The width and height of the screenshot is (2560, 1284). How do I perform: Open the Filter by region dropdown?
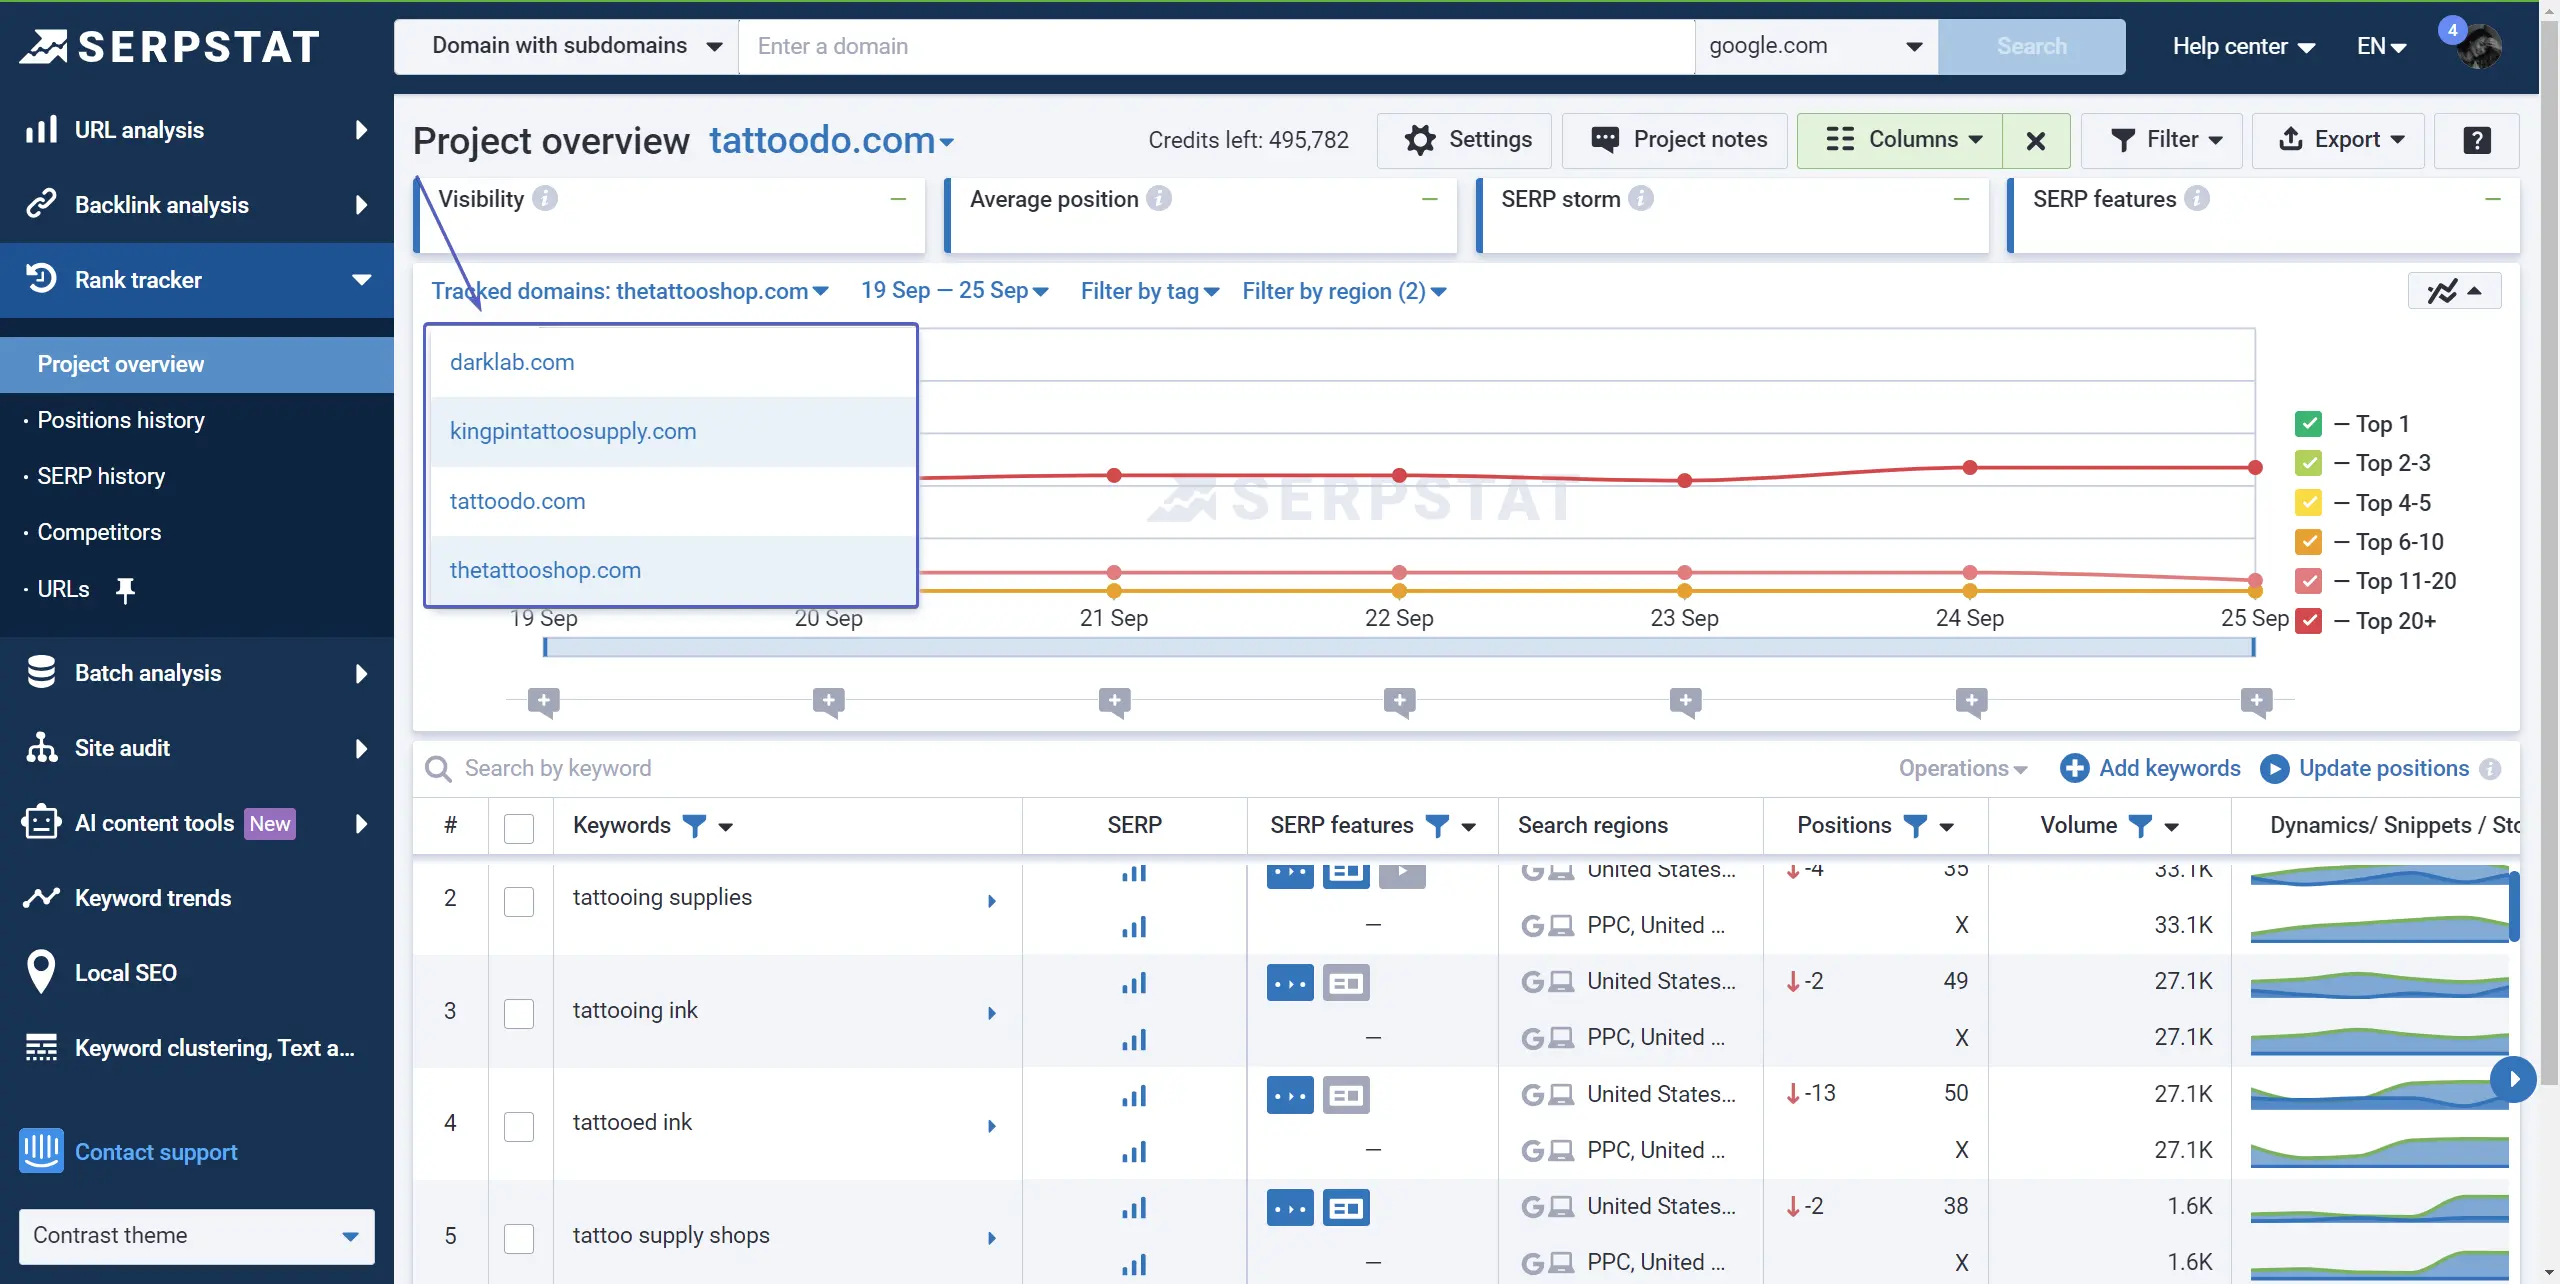tap(1343, 291)
